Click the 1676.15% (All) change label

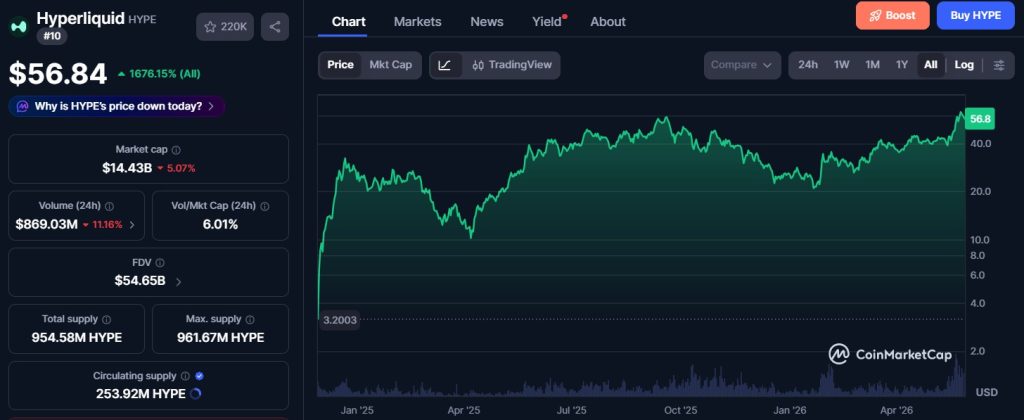(x=159, y=74)
